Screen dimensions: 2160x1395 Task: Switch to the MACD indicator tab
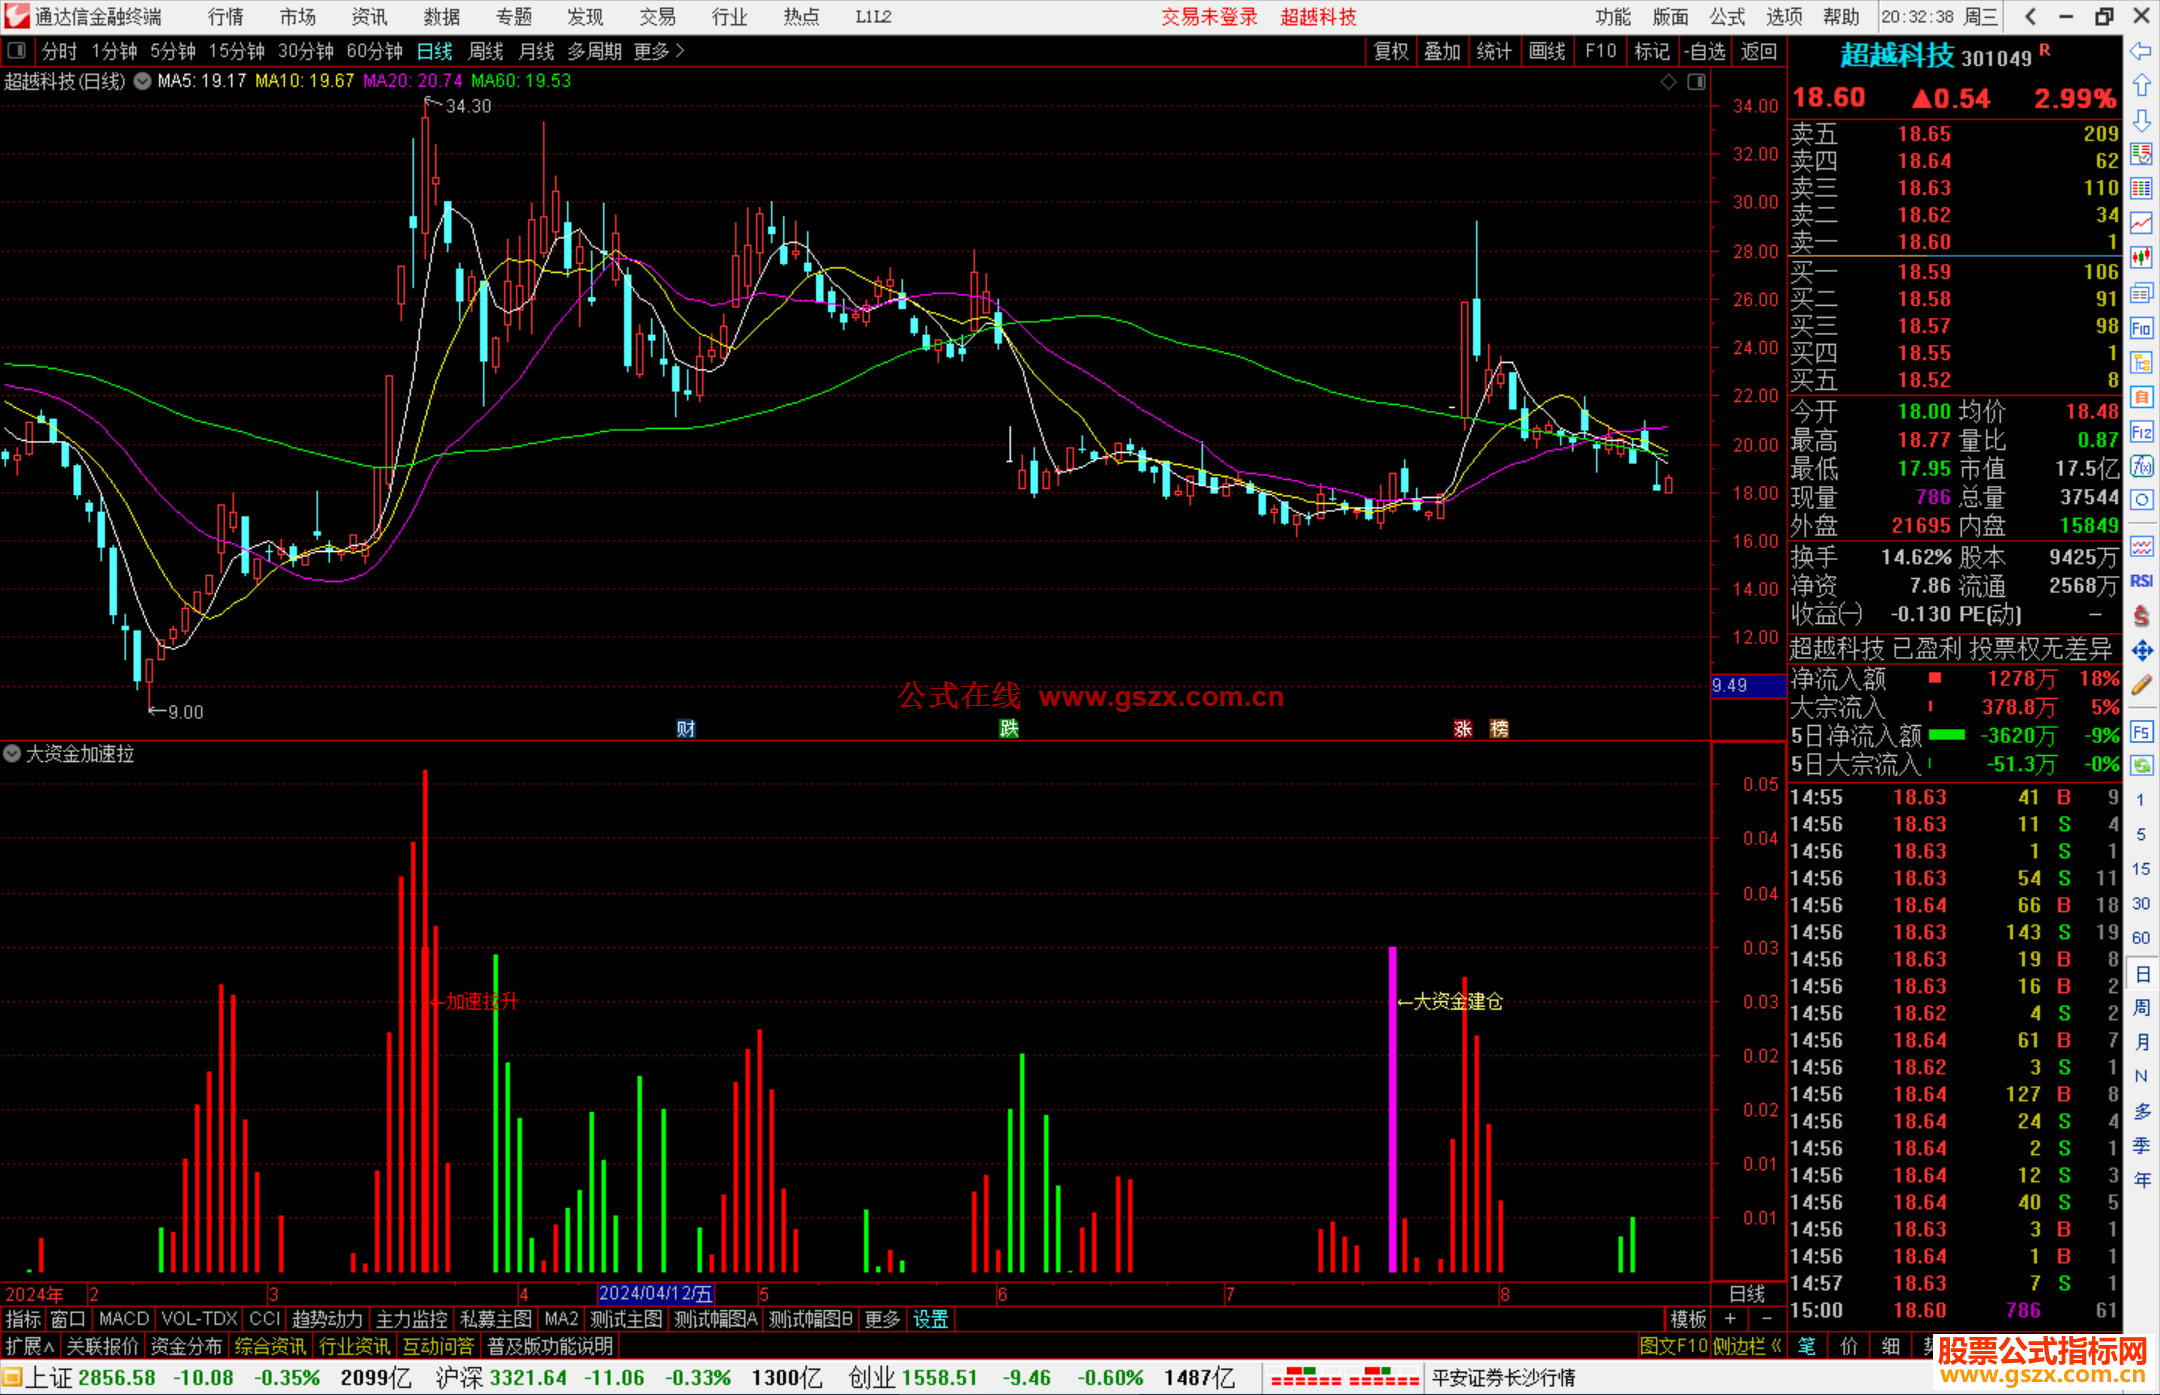[123, 1319]
